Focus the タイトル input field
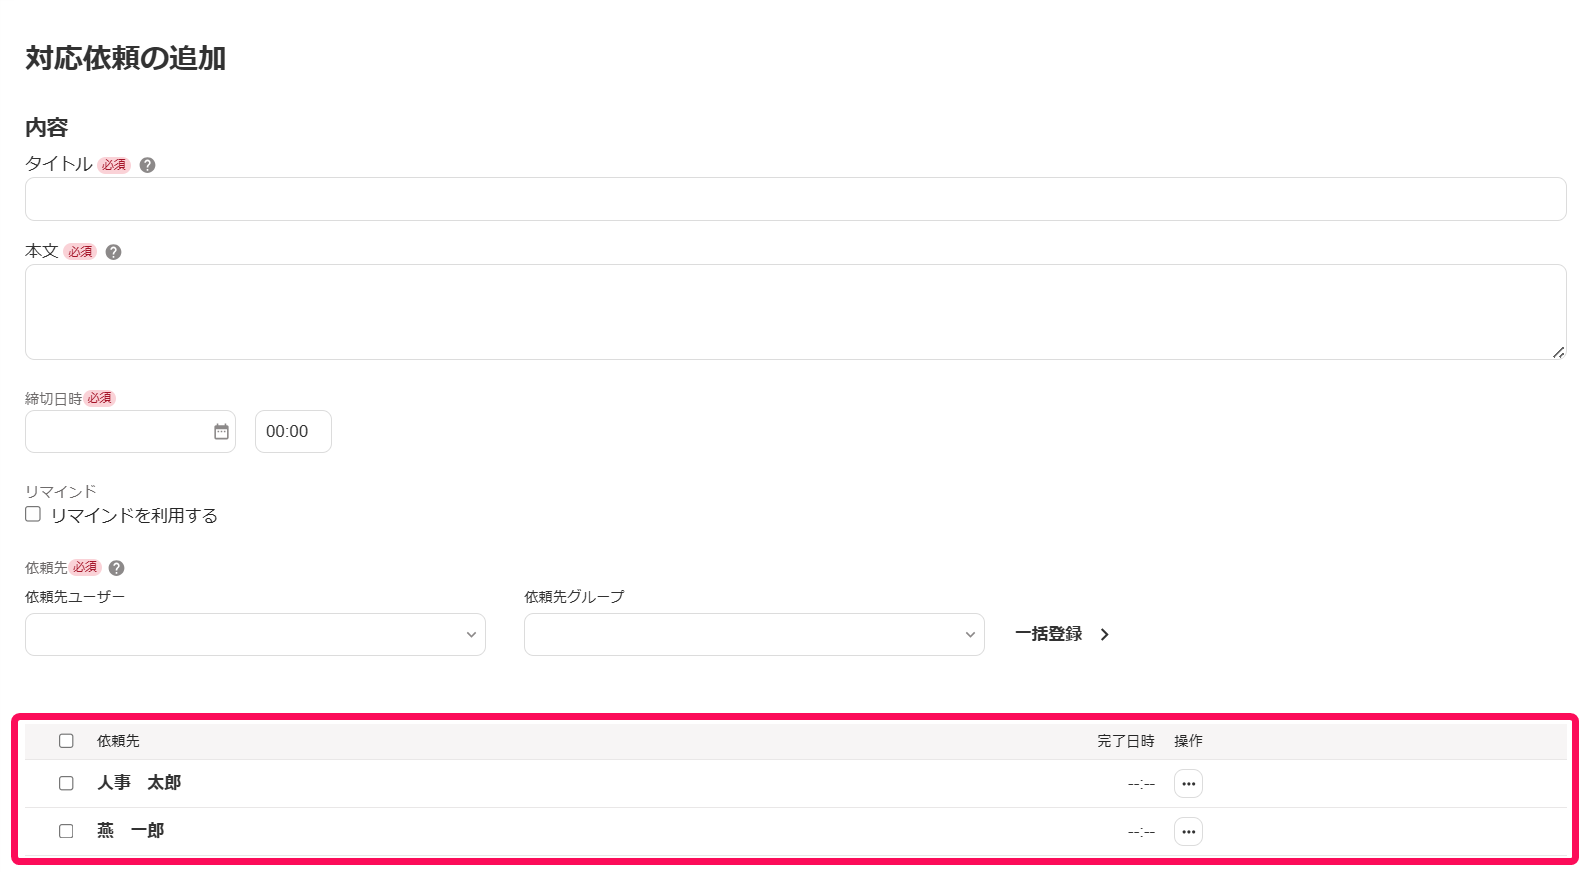1595x872 pixels. click(795, 199)
